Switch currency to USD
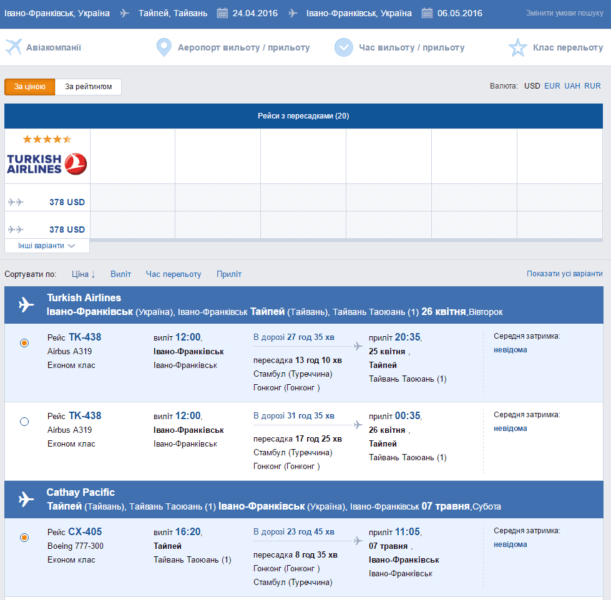This screenshot has width=611, height=600. click(532, 86)
